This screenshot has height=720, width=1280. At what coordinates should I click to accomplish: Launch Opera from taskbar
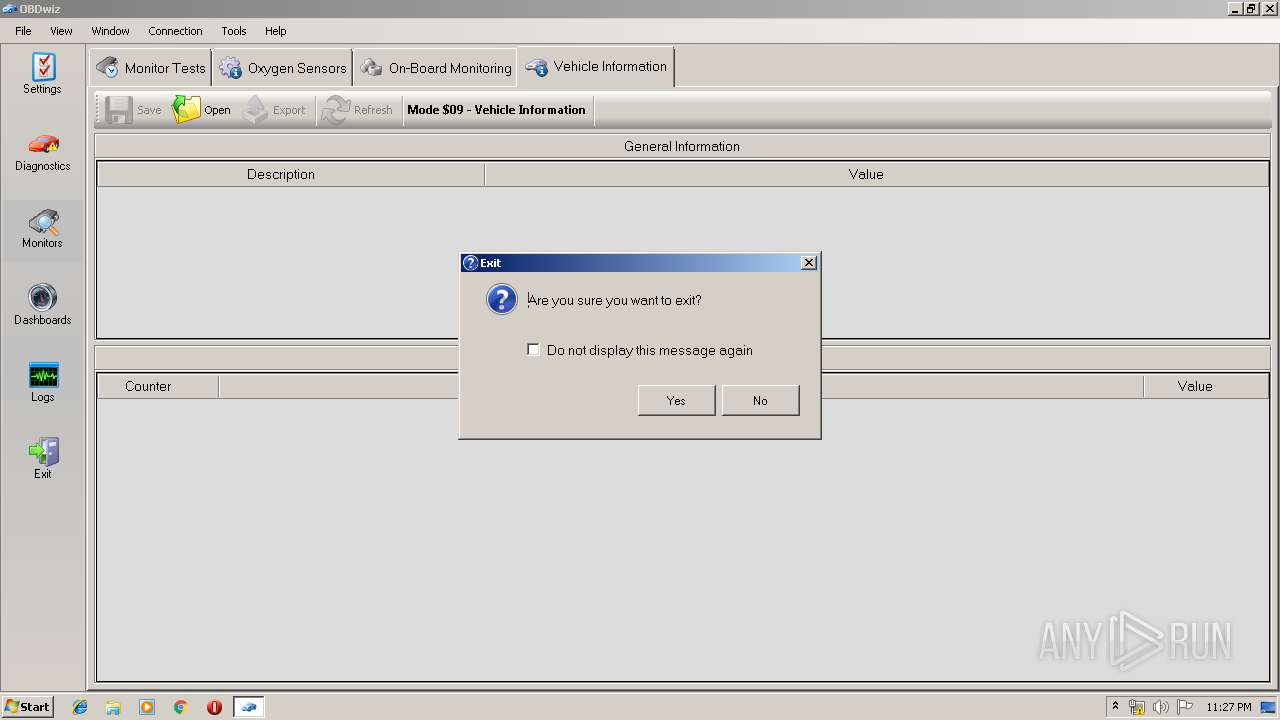pyautogui.click(x=214, y=707)
